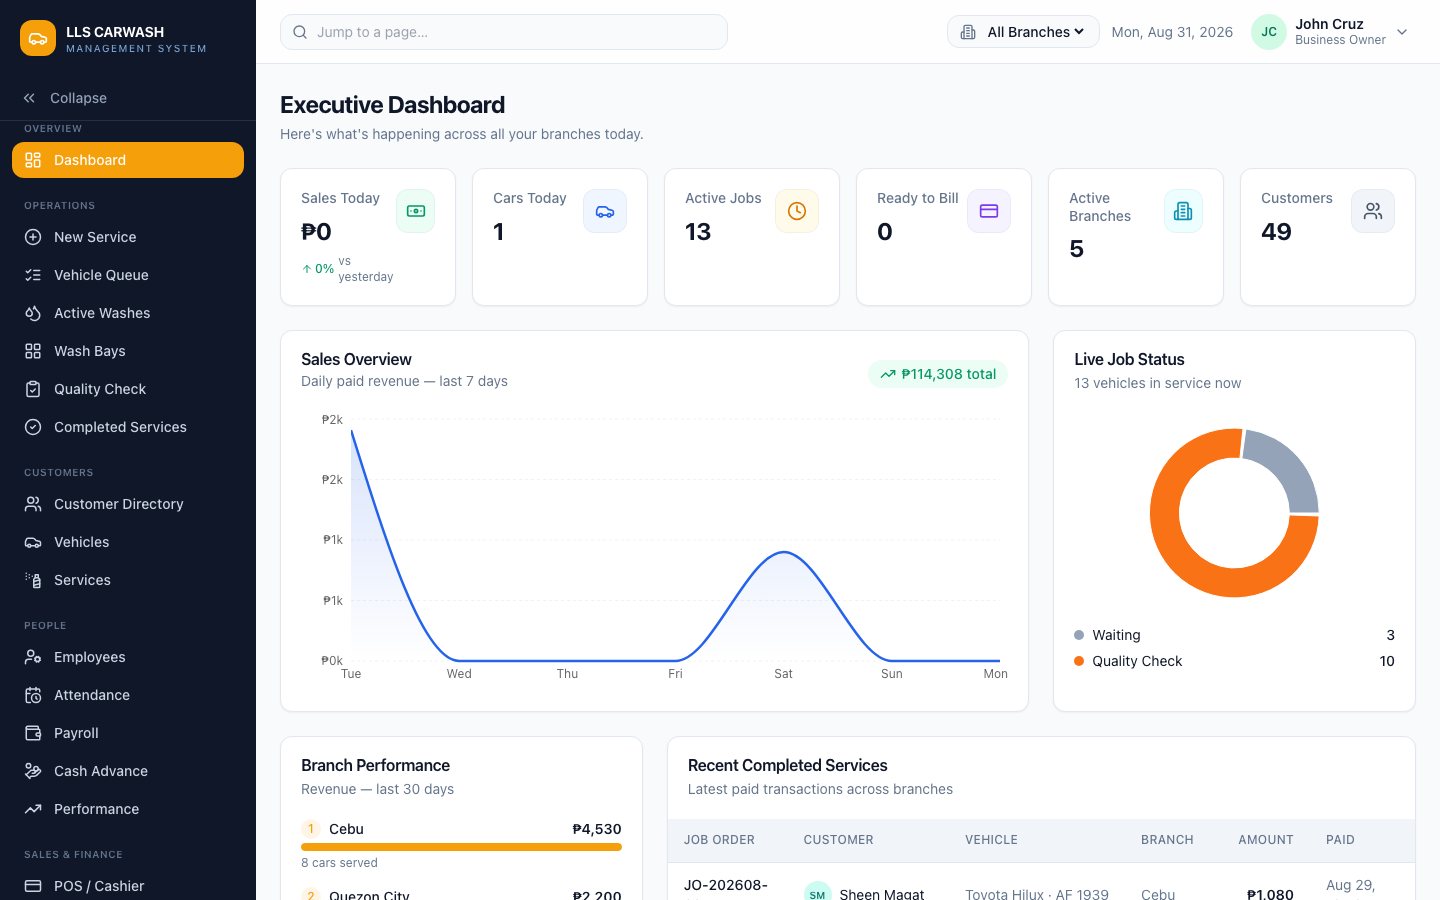The width and height of the screenshot is (1440, 900).
Task: Go to New Service page
Action: 128,237
